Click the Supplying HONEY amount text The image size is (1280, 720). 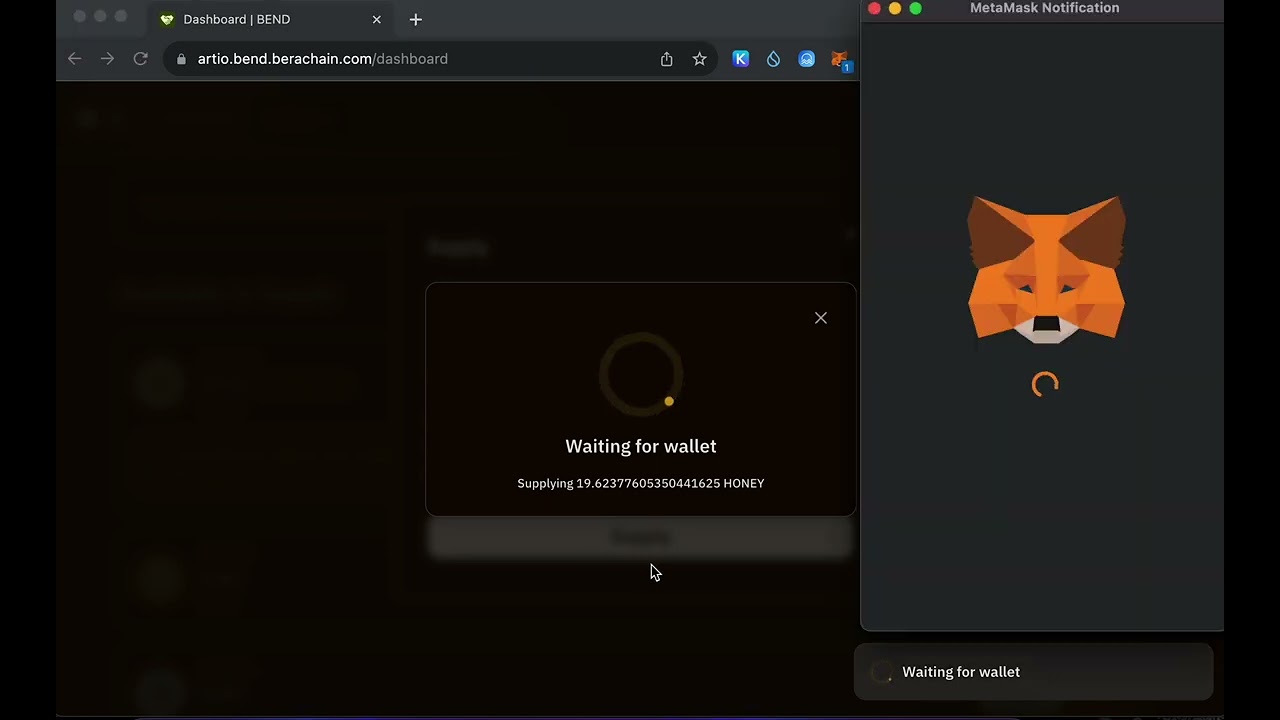pos(641,483)
